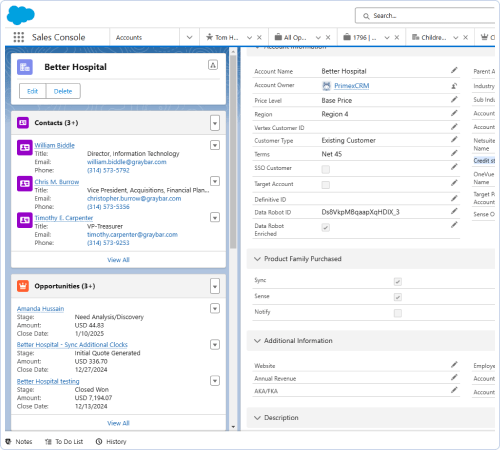Switch to the Childre... tab
The image size is (500, 450).
tap(429, 37)
